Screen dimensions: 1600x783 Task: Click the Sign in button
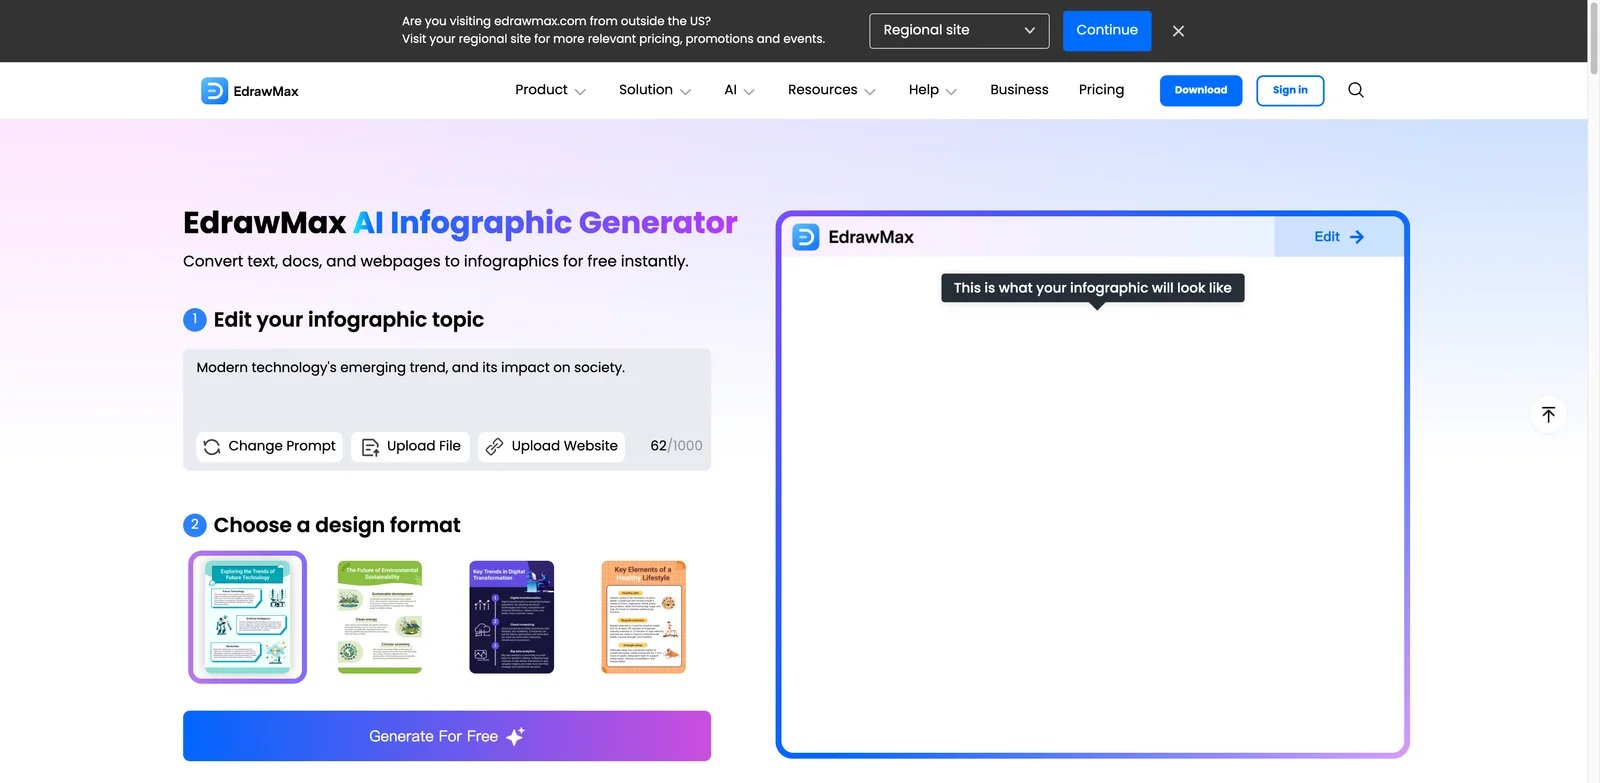1290,91
